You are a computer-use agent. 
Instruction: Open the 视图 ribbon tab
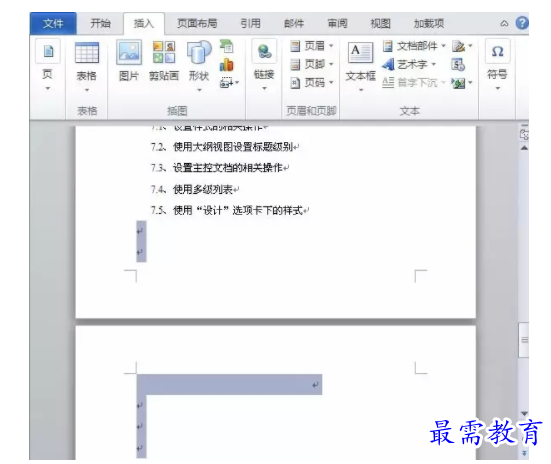pos(381,24)
